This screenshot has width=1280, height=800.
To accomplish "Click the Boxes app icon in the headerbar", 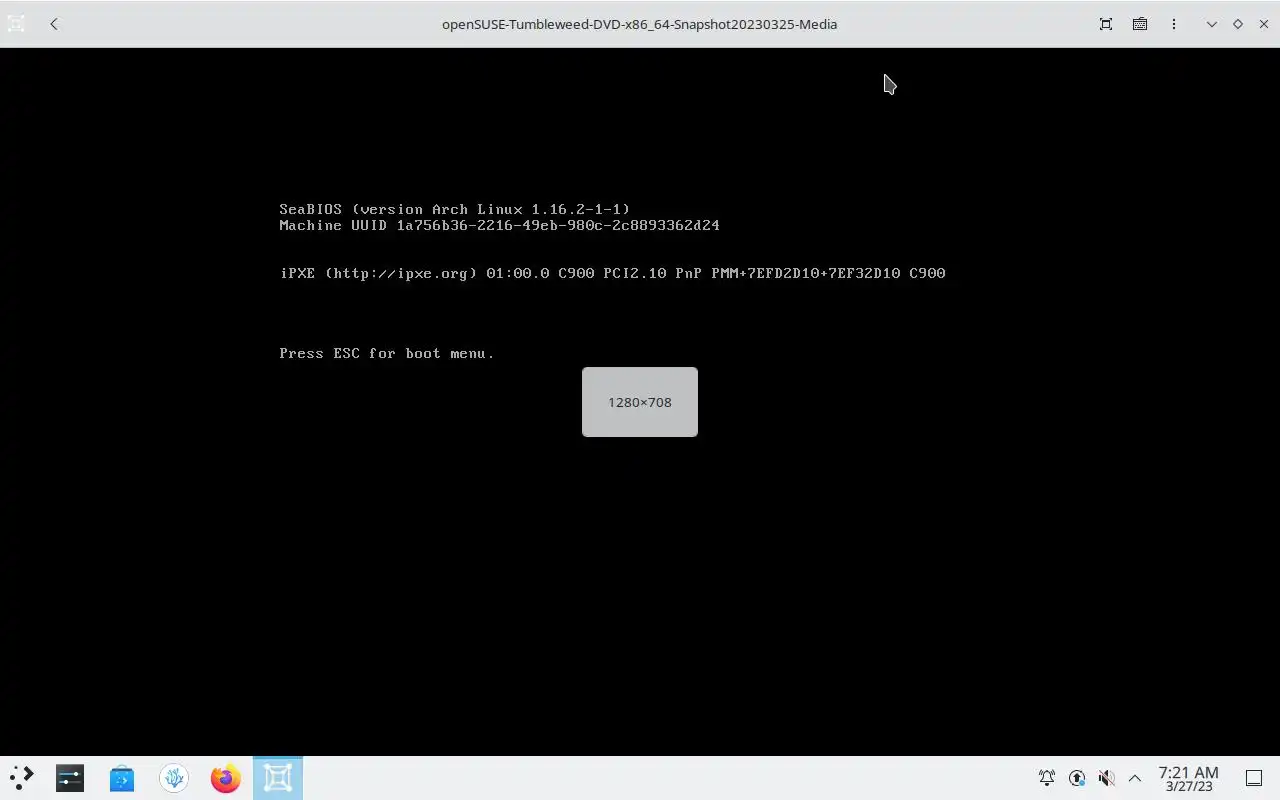I will (x=16, y=24).
